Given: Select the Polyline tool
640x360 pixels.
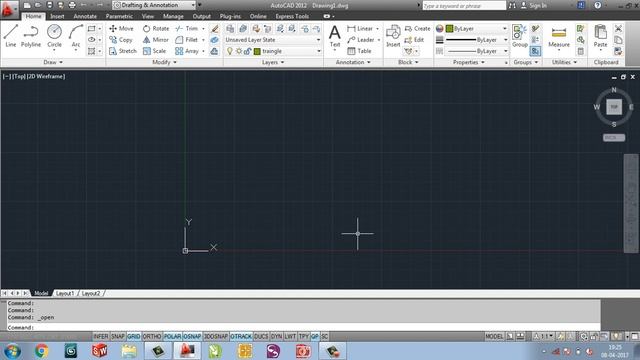Looking at the screenshot, I should 31,36.
